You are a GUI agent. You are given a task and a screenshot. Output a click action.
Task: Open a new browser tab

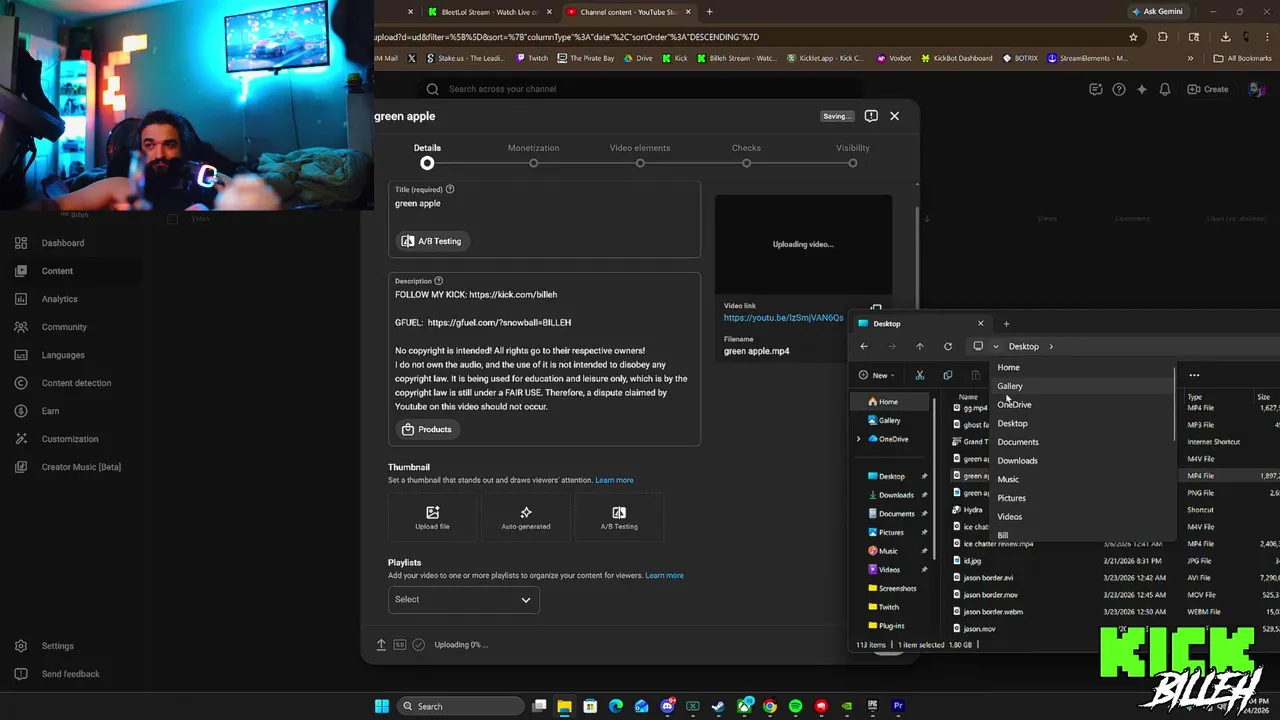709,12
